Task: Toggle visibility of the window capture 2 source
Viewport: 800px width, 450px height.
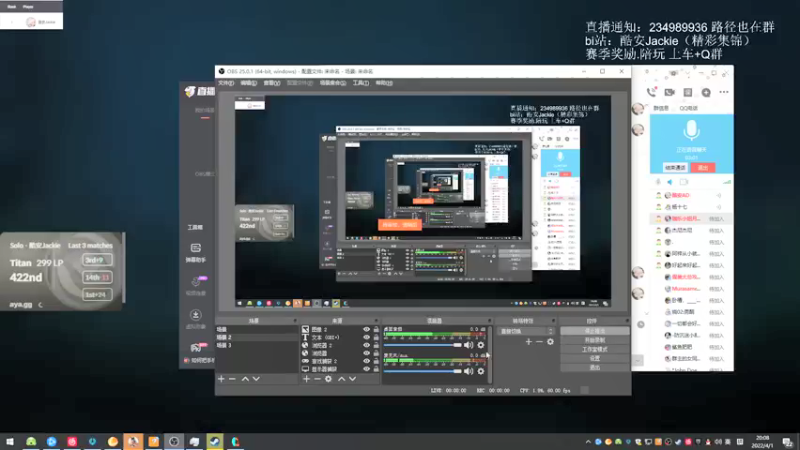Action: [x=366, y=361]
